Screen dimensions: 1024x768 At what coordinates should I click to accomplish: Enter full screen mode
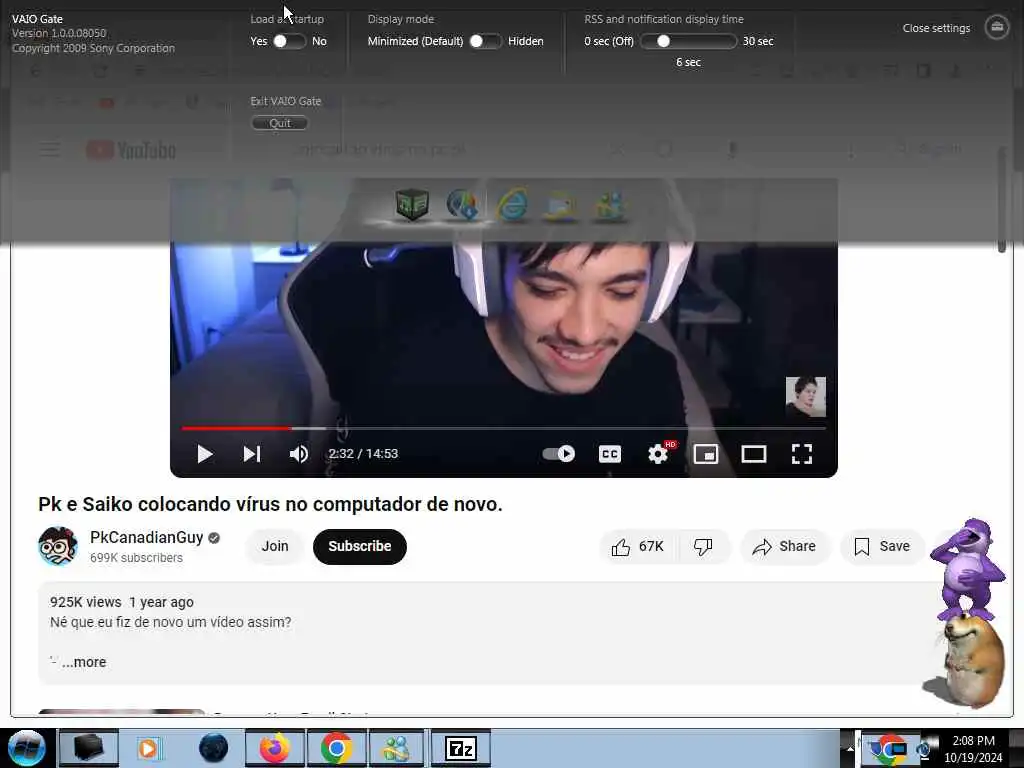point(801,454)
